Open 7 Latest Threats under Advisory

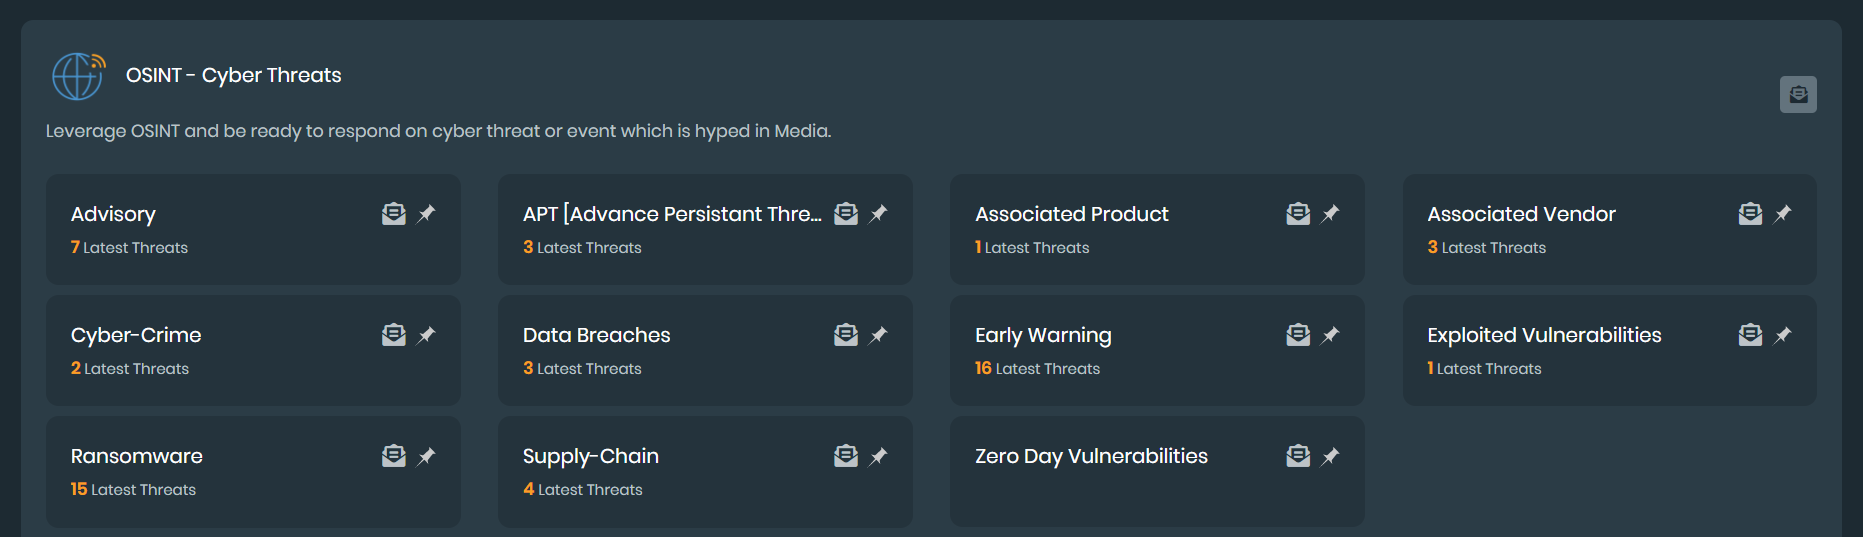pyautogui.click(x=129, y=248)
